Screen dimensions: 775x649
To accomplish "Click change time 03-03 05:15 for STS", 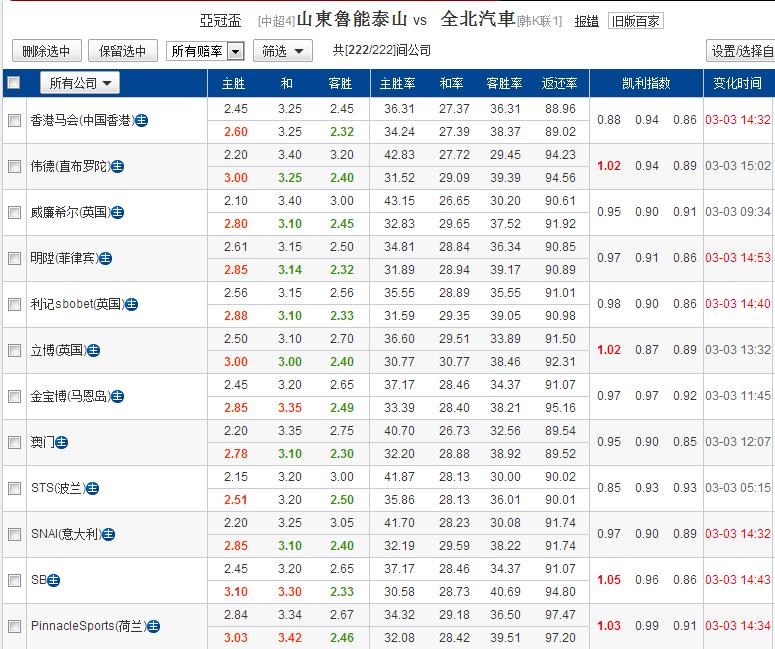I will coord(737,488).
